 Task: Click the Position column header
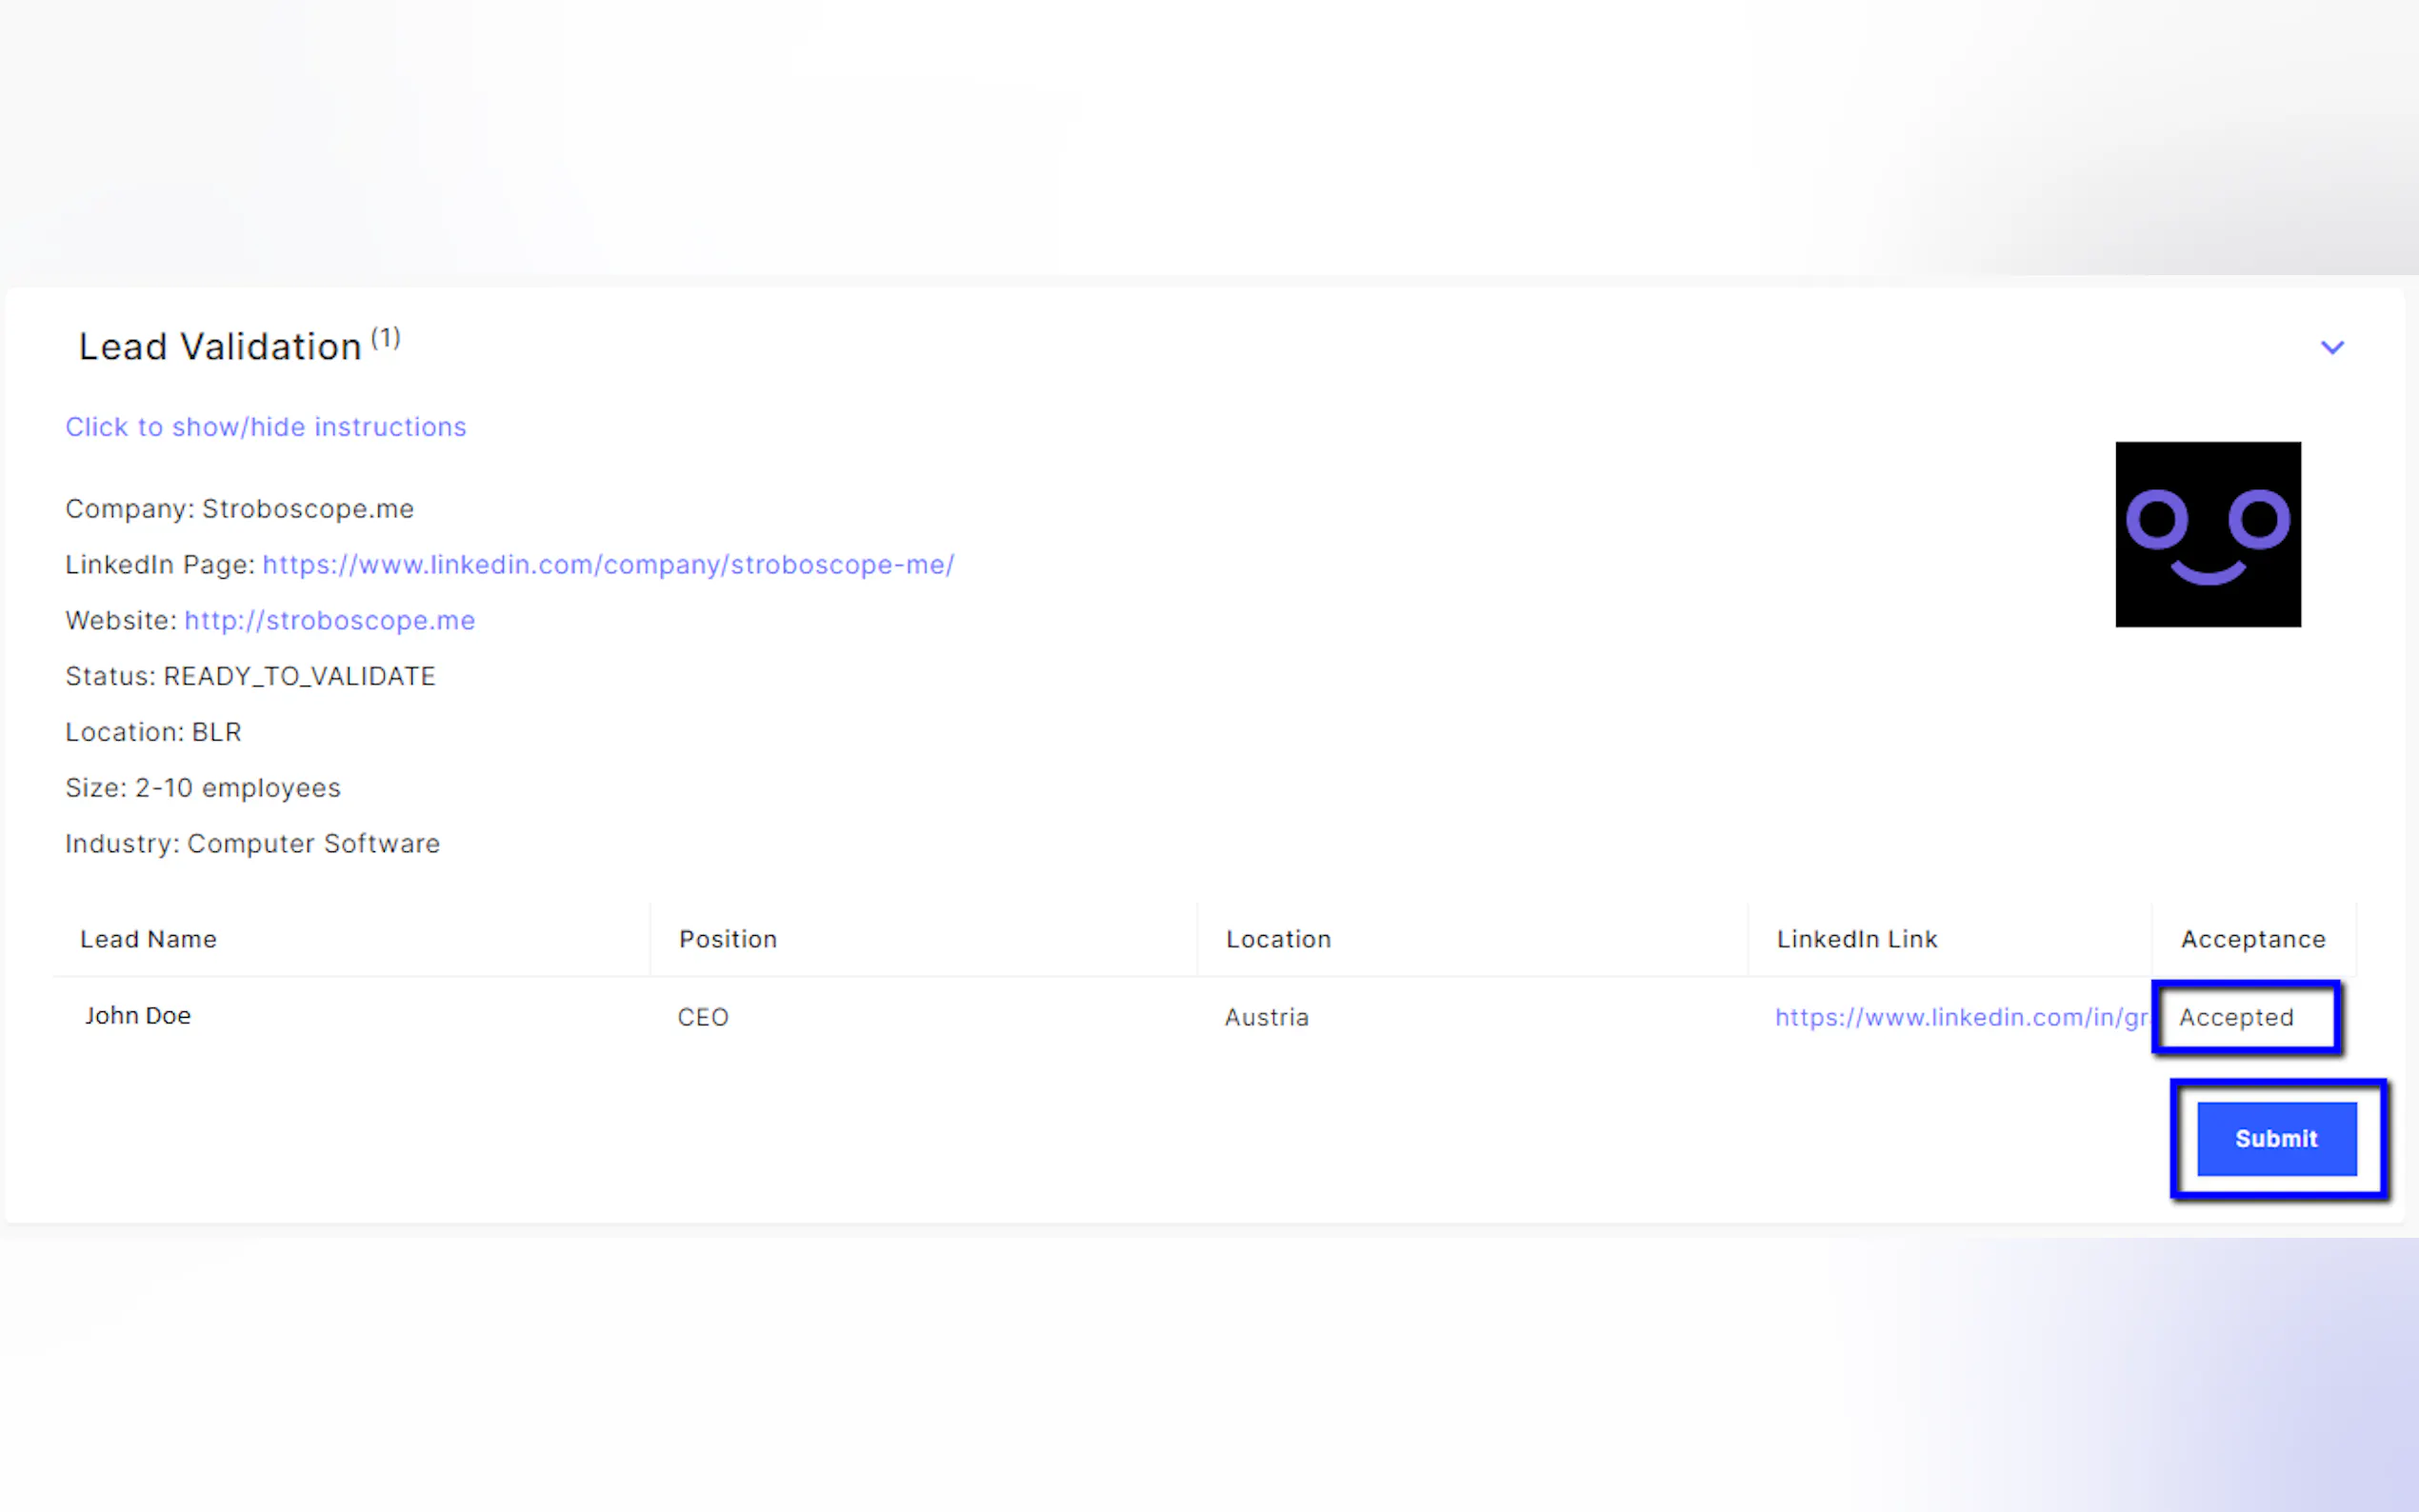[x=727, y=939]
